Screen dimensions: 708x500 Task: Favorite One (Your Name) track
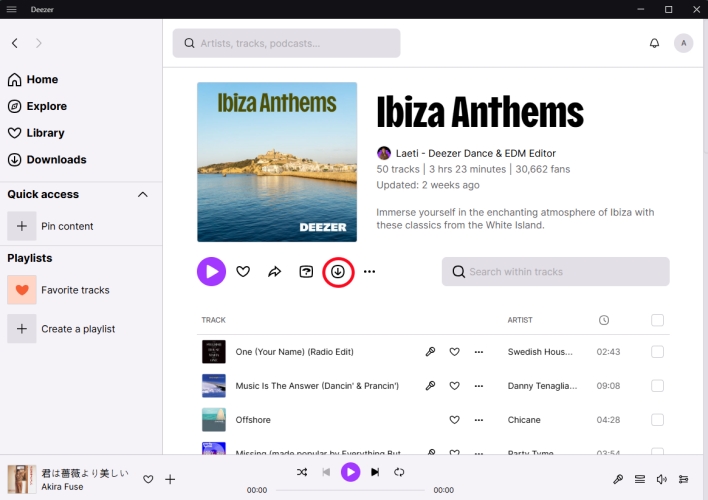coord(455,351)
